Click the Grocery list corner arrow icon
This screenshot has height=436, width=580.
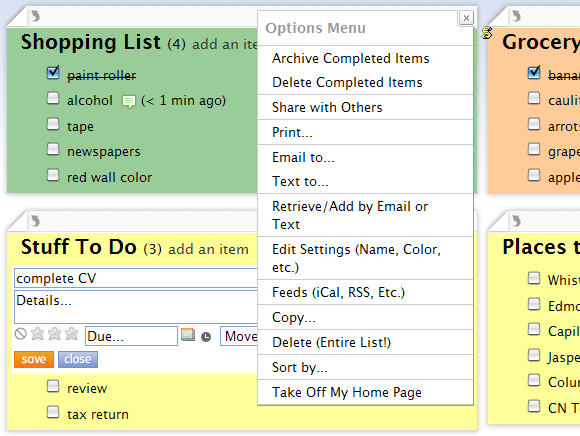516,16
